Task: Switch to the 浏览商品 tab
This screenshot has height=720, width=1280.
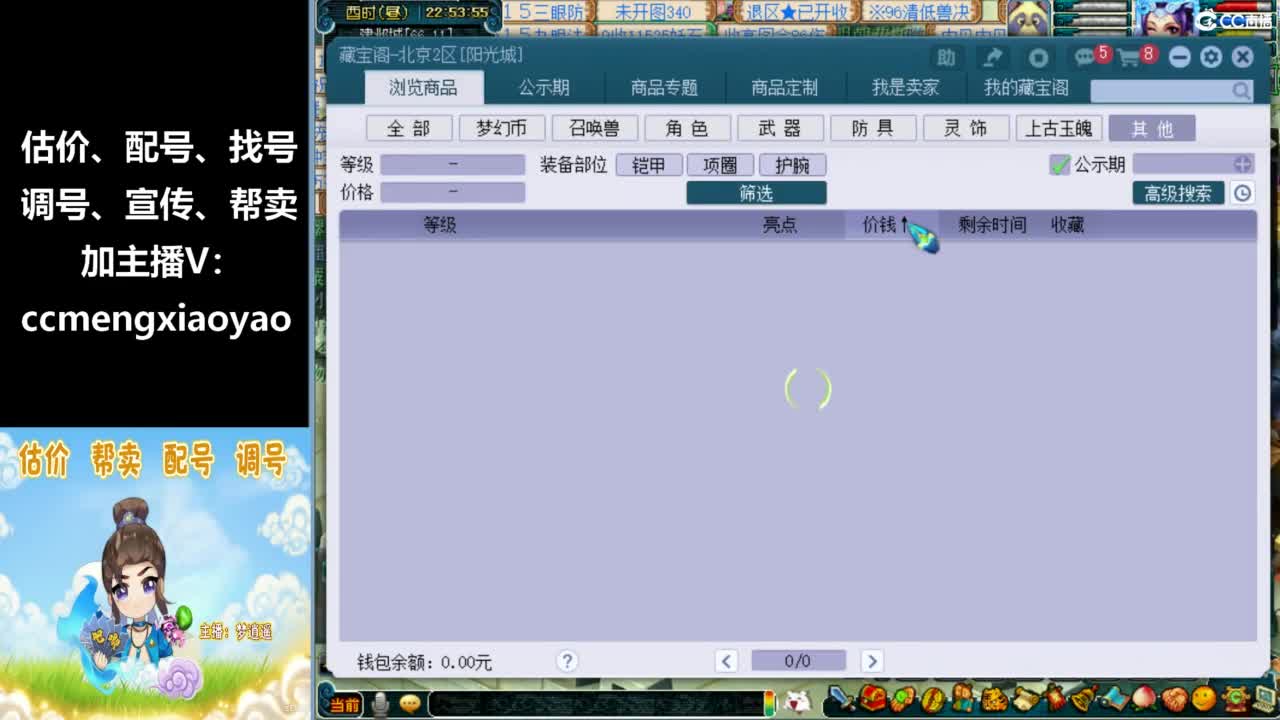Action: 423,88
